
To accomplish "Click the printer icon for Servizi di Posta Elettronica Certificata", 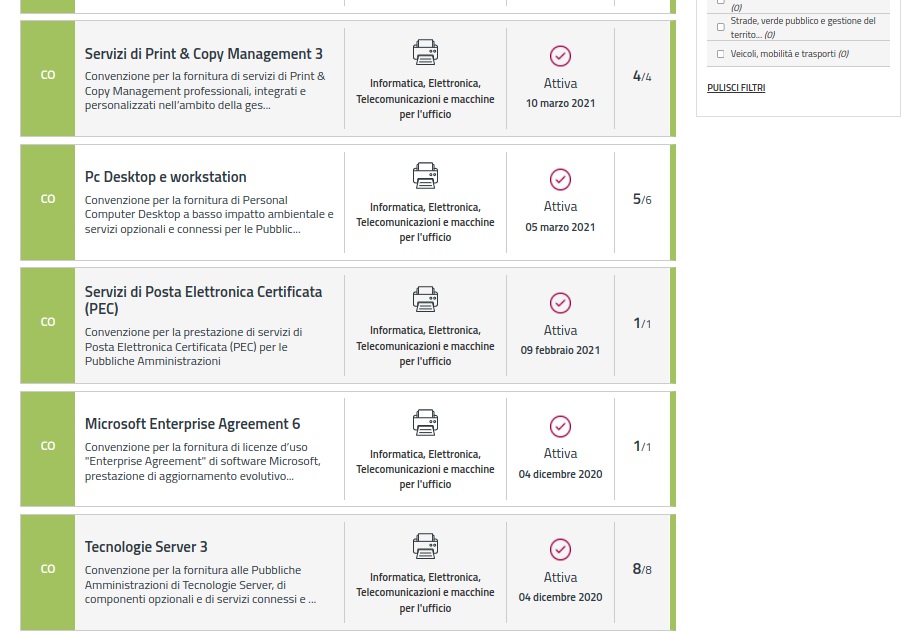I will pos(425,299).
